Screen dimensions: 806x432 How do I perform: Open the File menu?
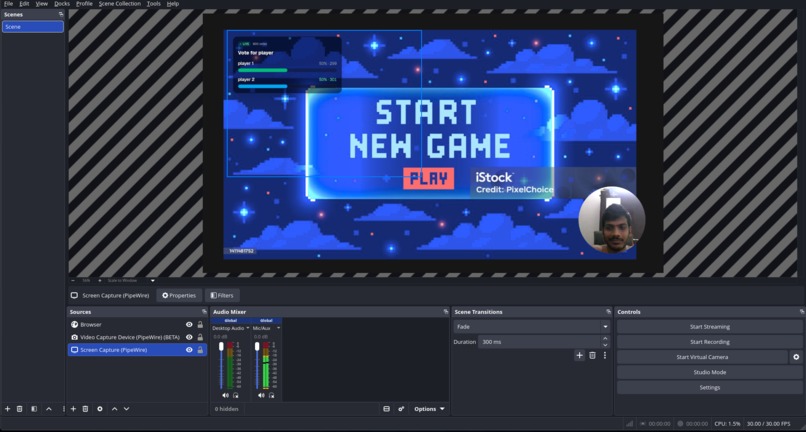pos(9,4)
